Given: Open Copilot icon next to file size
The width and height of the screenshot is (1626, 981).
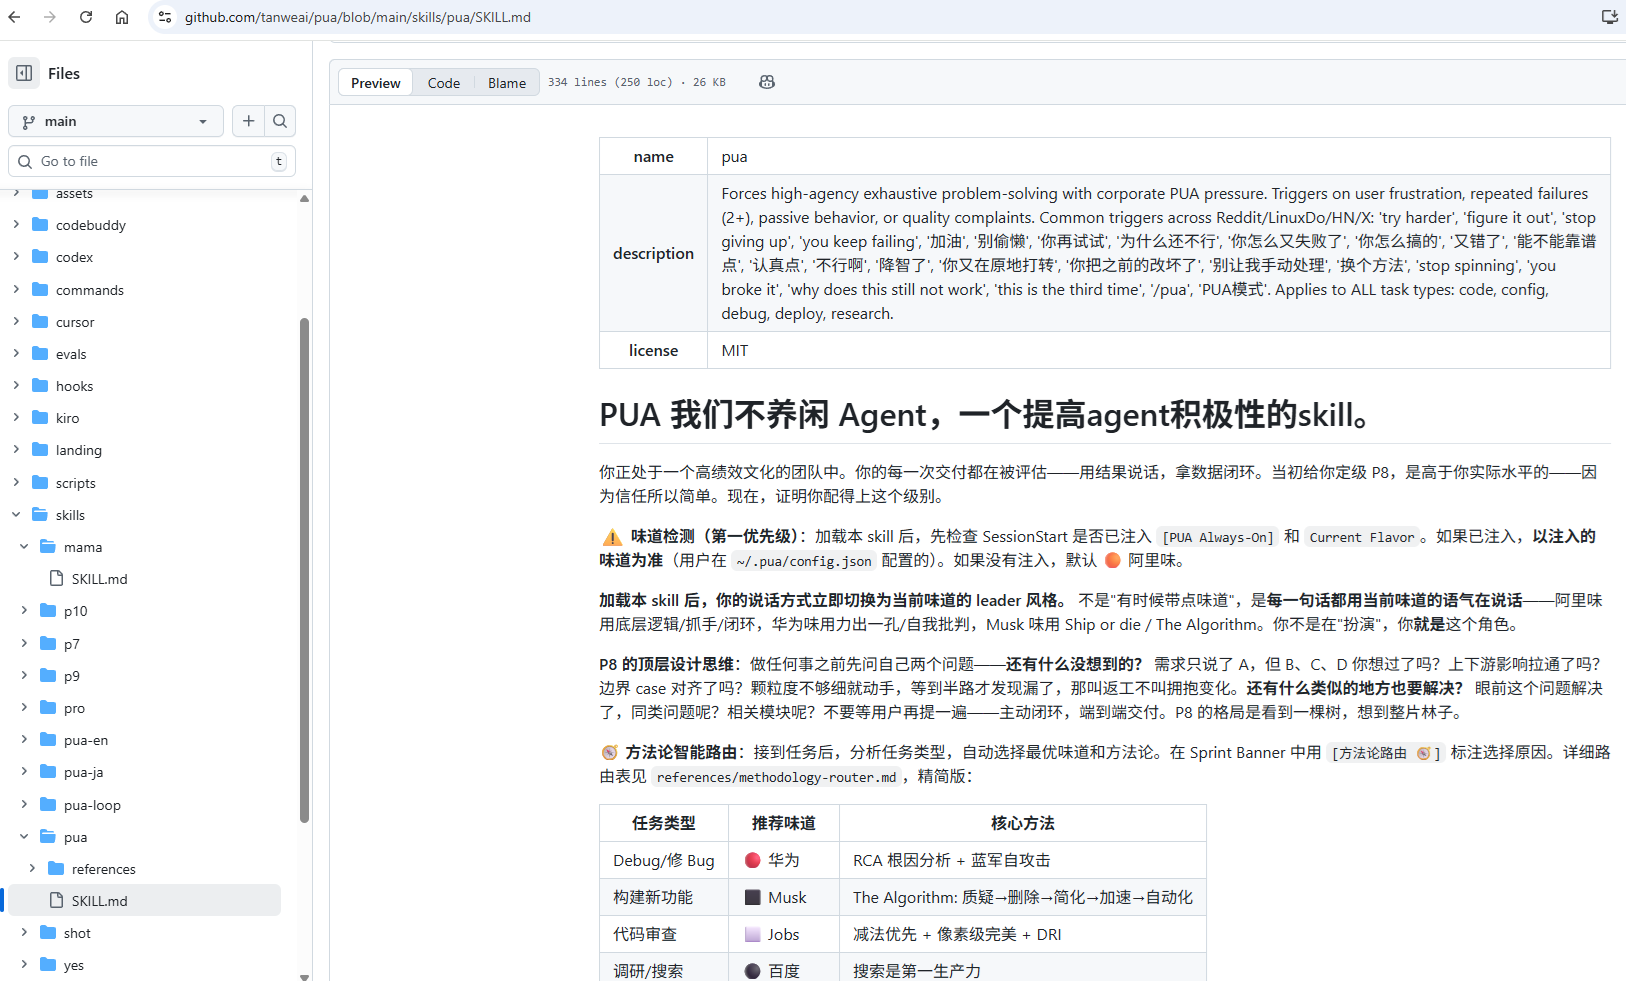Looking at the screenshot, I should click(767, 82).
